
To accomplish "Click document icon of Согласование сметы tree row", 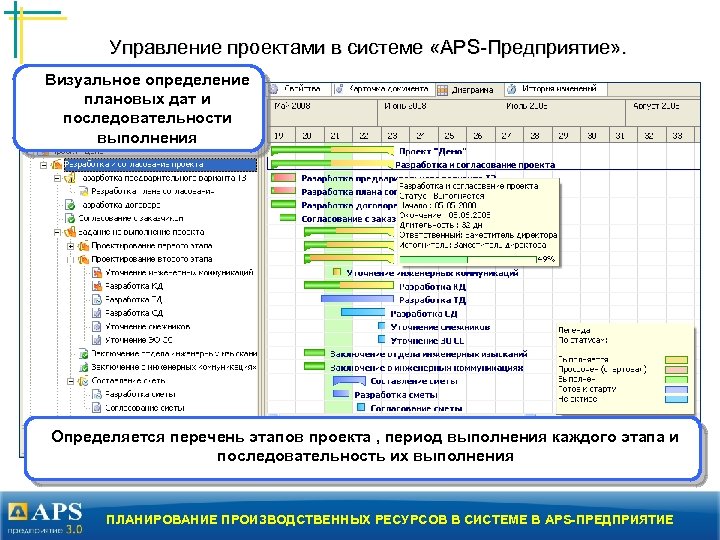I will 97,408.
